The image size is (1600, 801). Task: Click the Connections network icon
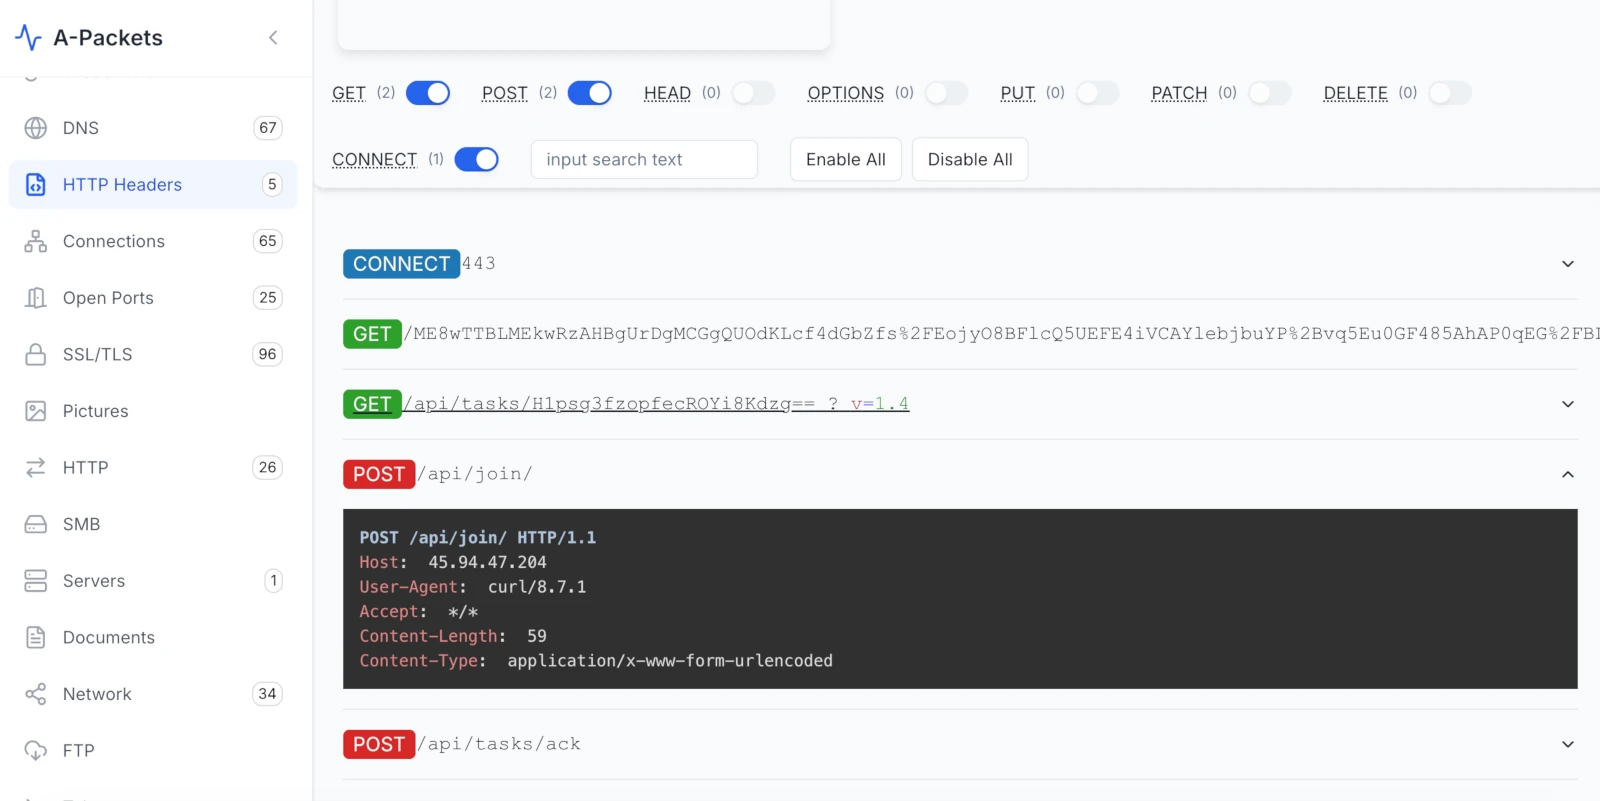(36, 241)
